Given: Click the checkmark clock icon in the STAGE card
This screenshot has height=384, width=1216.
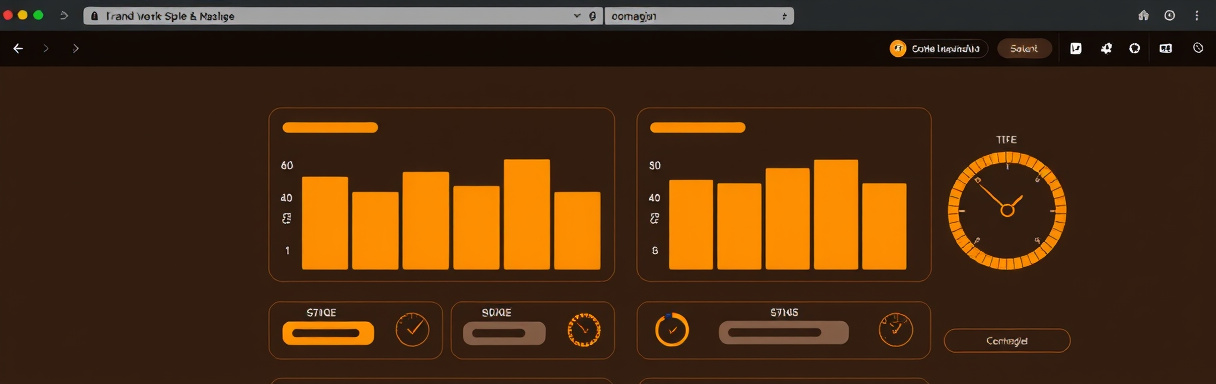Looking at the screenshot, I should click(412, 329).
